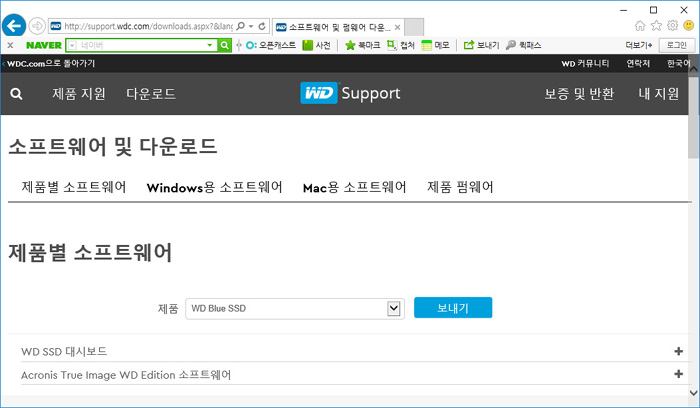The height and width of the screenshot is (408, 700).
Task: Click the page vertical scrollbar thumb
Action: tap(693, 117)
